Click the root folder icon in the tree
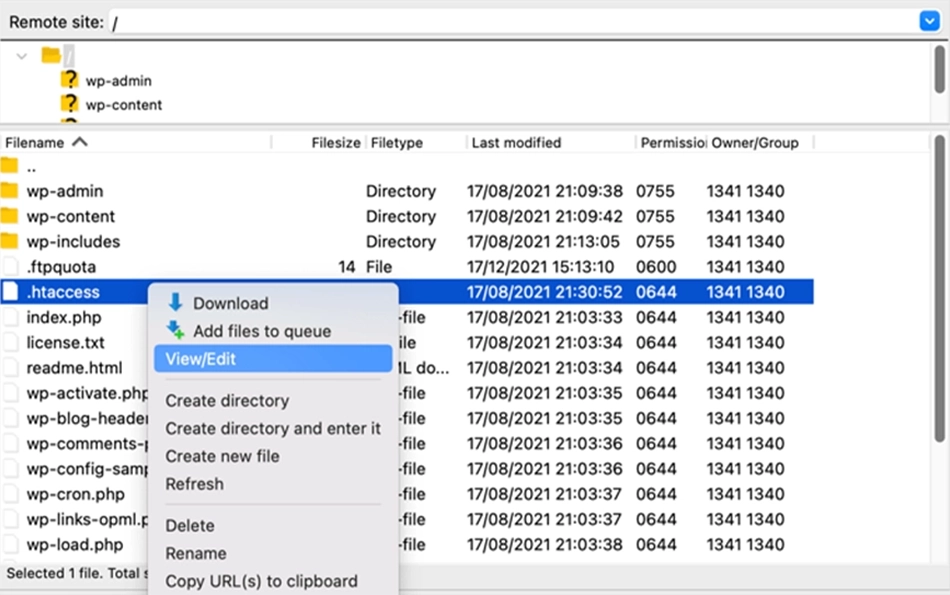Image resolution: width=950 pixels, height=595 pixels. [52, 56]
